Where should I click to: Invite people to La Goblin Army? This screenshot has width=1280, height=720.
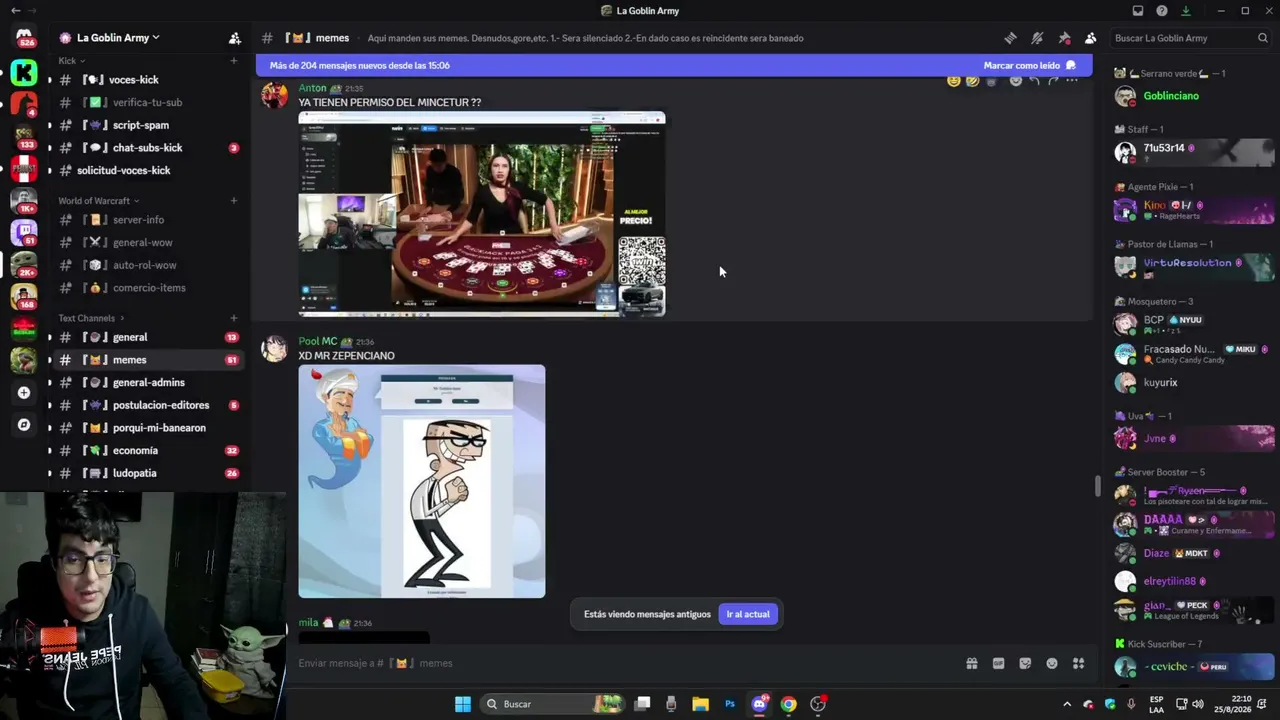[x=235, y=38]
